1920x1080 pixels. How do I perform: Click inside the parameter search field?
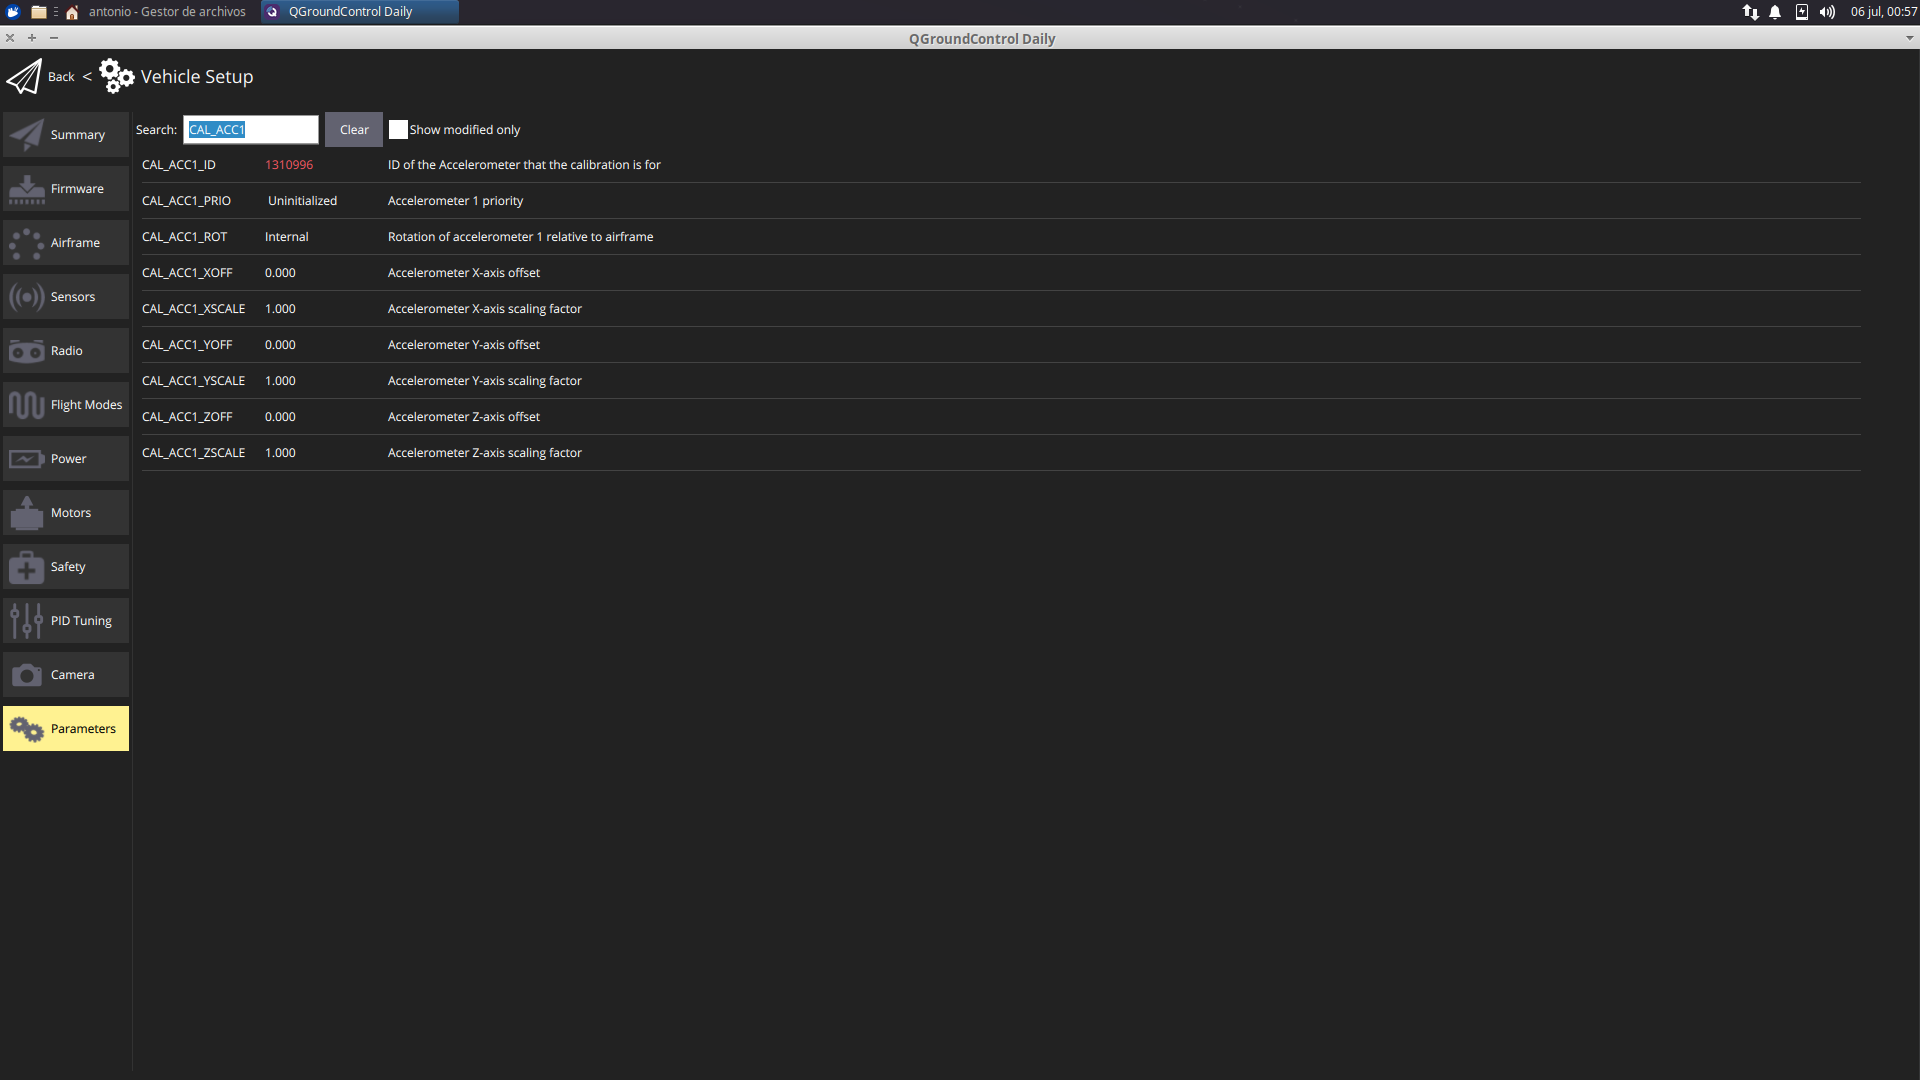click(x=250, y=129)
